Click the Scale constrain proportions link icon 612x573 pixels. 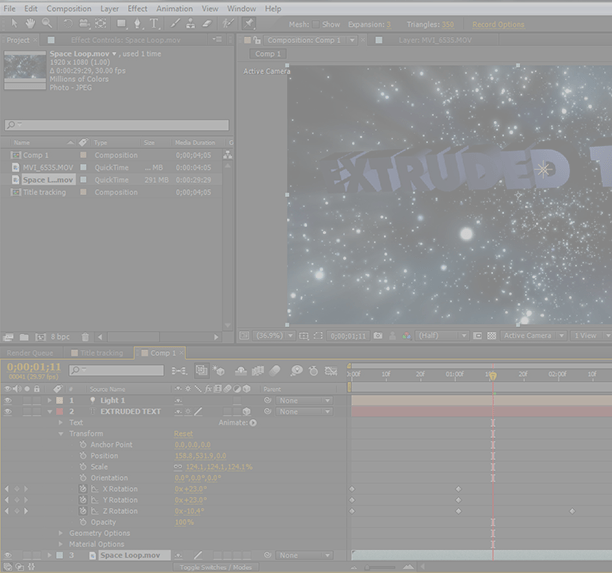(179, 467)
